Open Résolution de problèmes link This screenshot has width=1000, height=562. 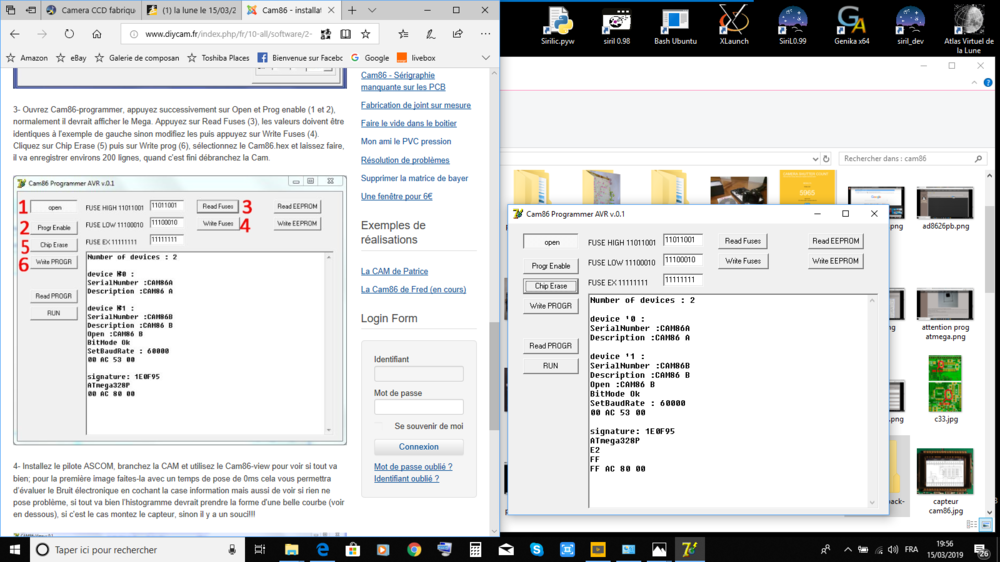405,160
